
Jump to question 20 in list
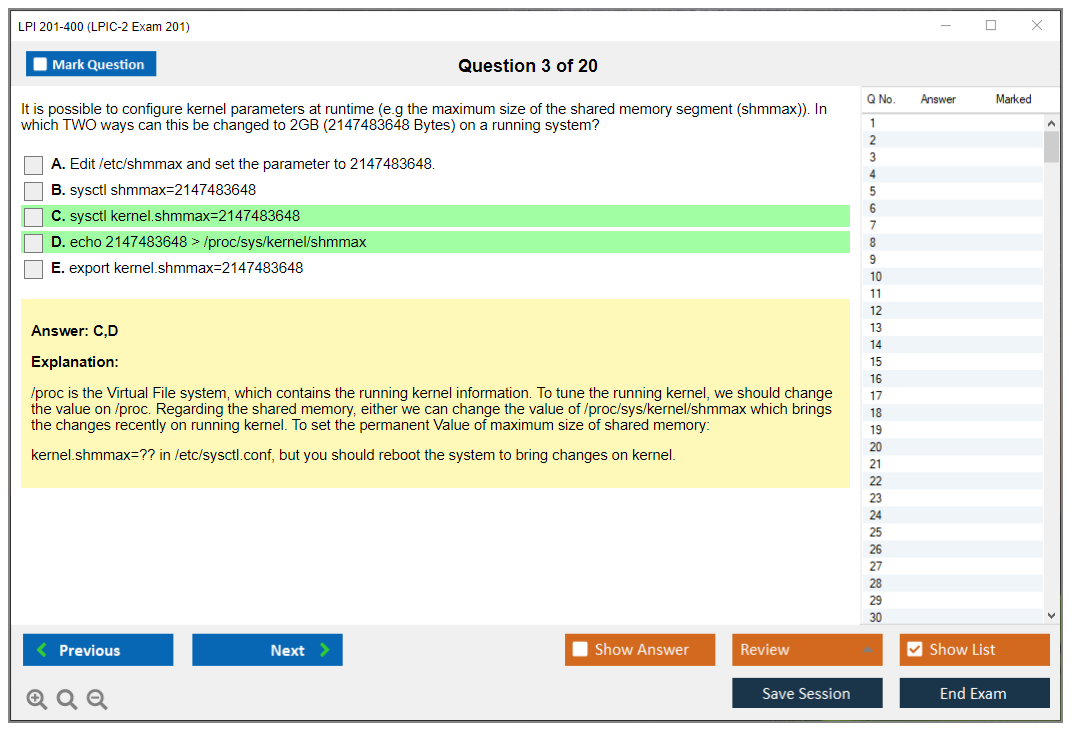pyautogui.click(x=876, y=447)
